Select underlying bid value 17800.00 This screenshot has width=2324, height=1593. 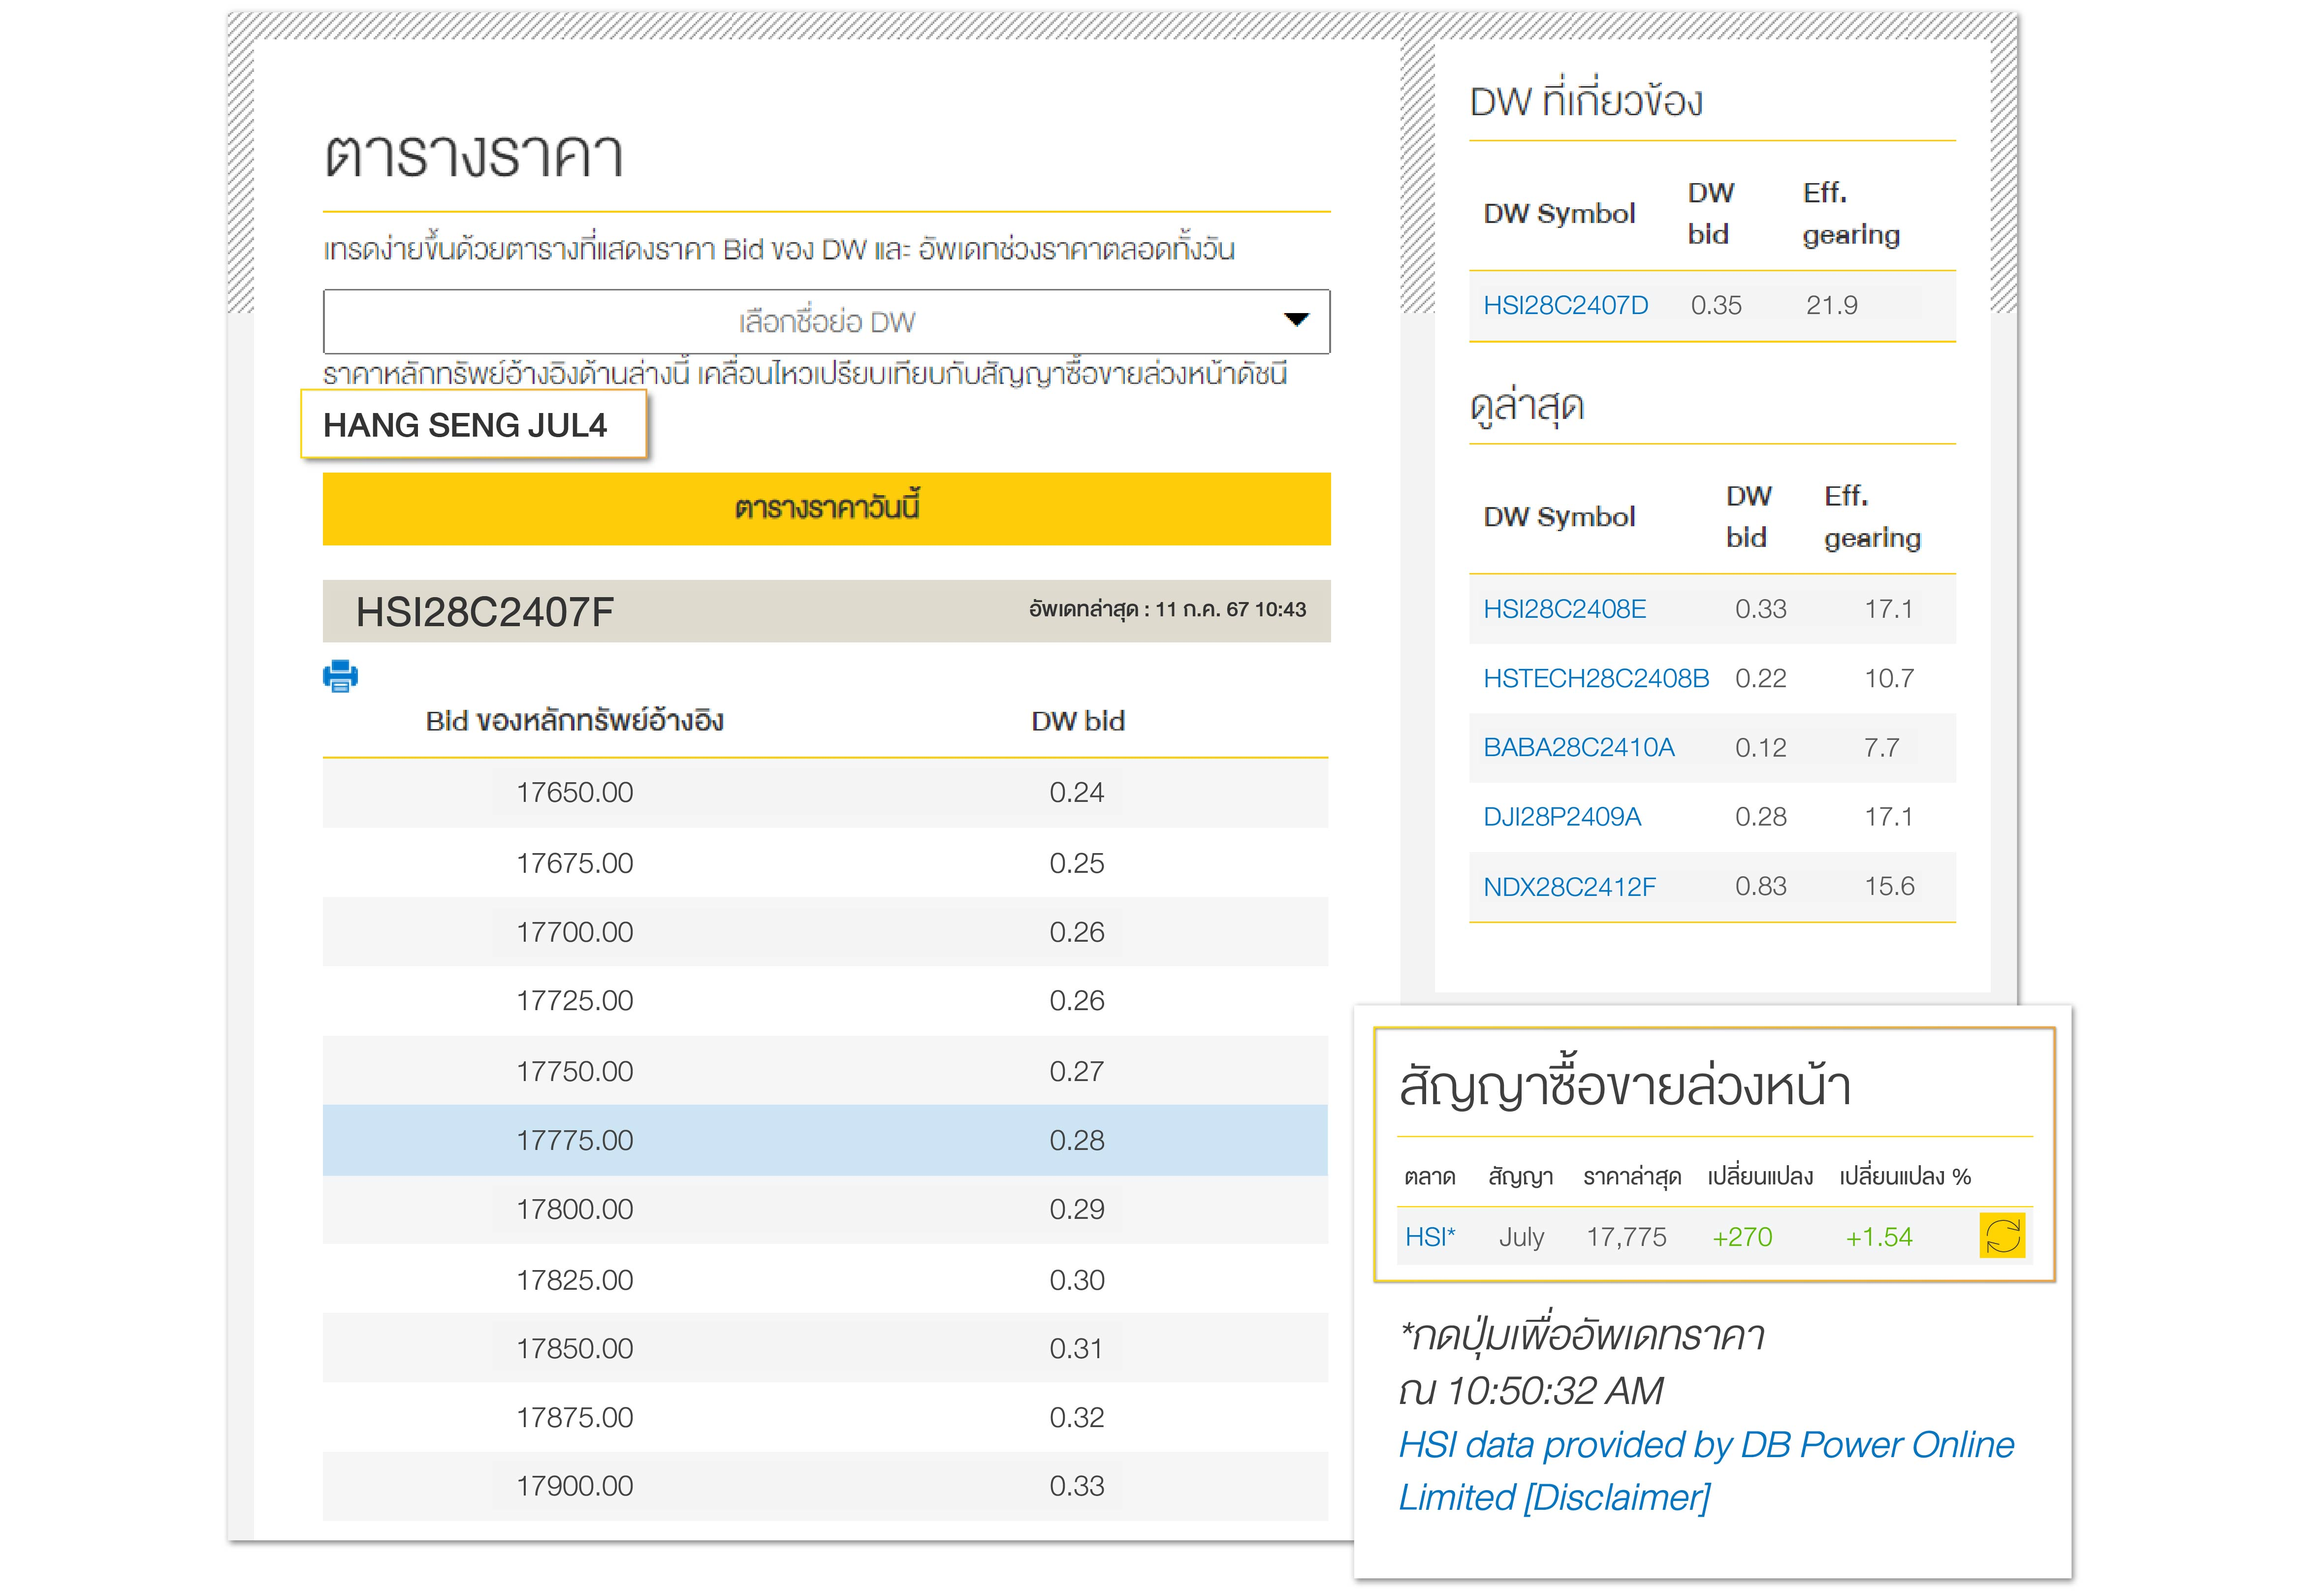574,1209
